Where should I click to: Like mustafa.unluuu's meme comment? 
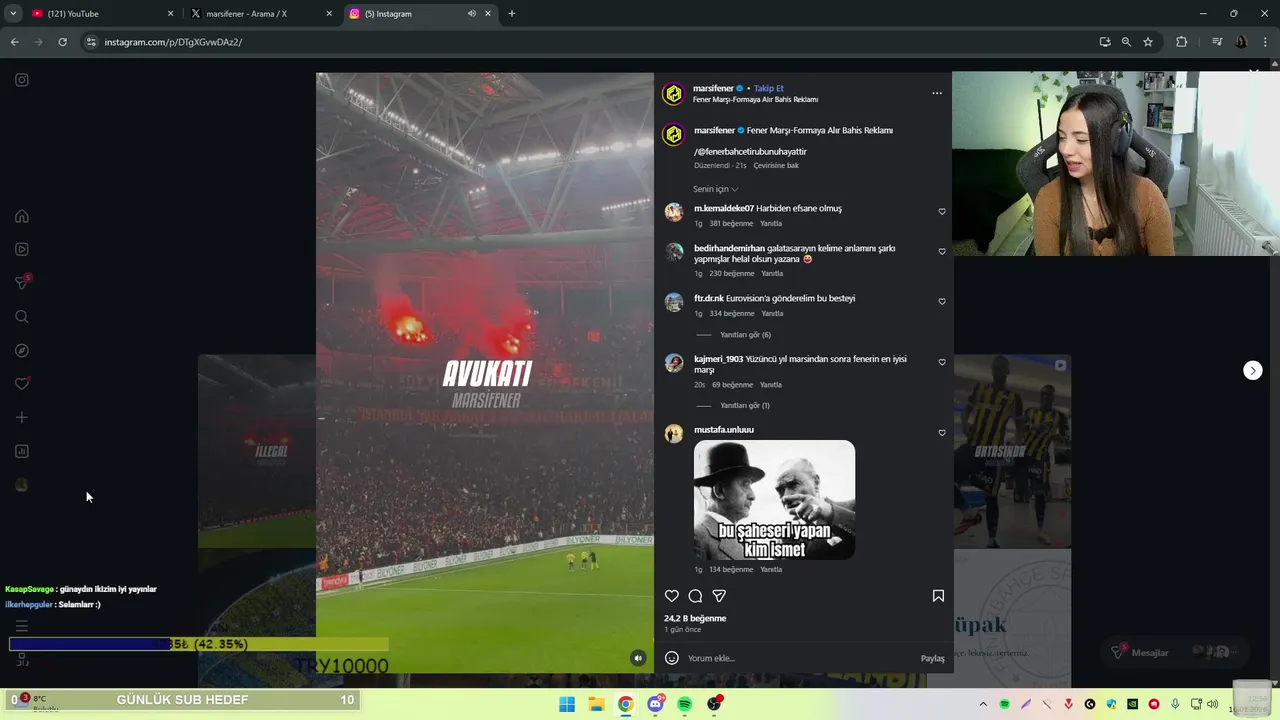(942, 433)
